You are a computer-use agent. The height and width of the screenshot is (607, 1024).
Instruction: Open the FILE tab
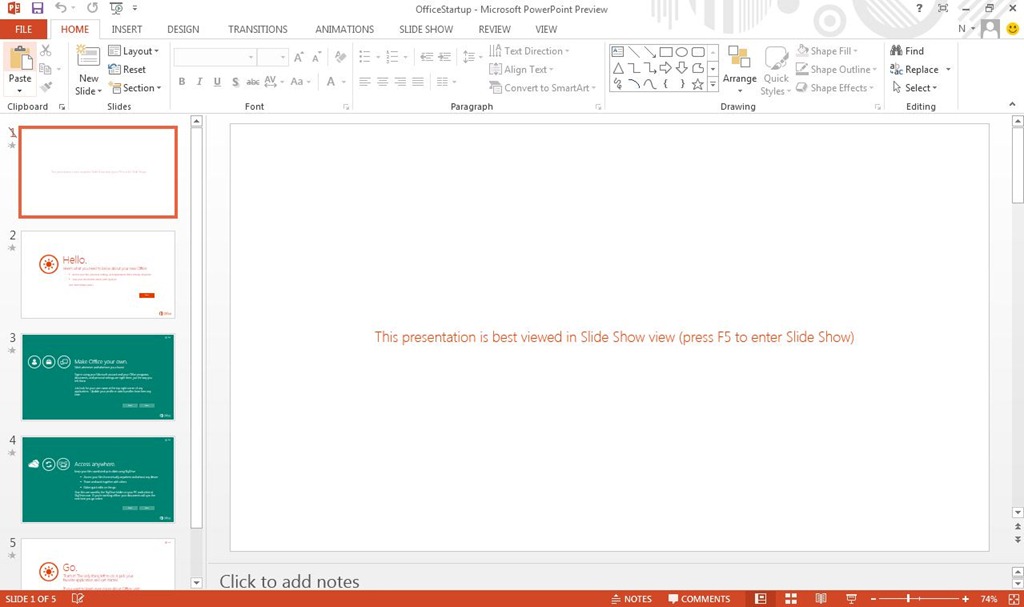click(x=24, y=29)
